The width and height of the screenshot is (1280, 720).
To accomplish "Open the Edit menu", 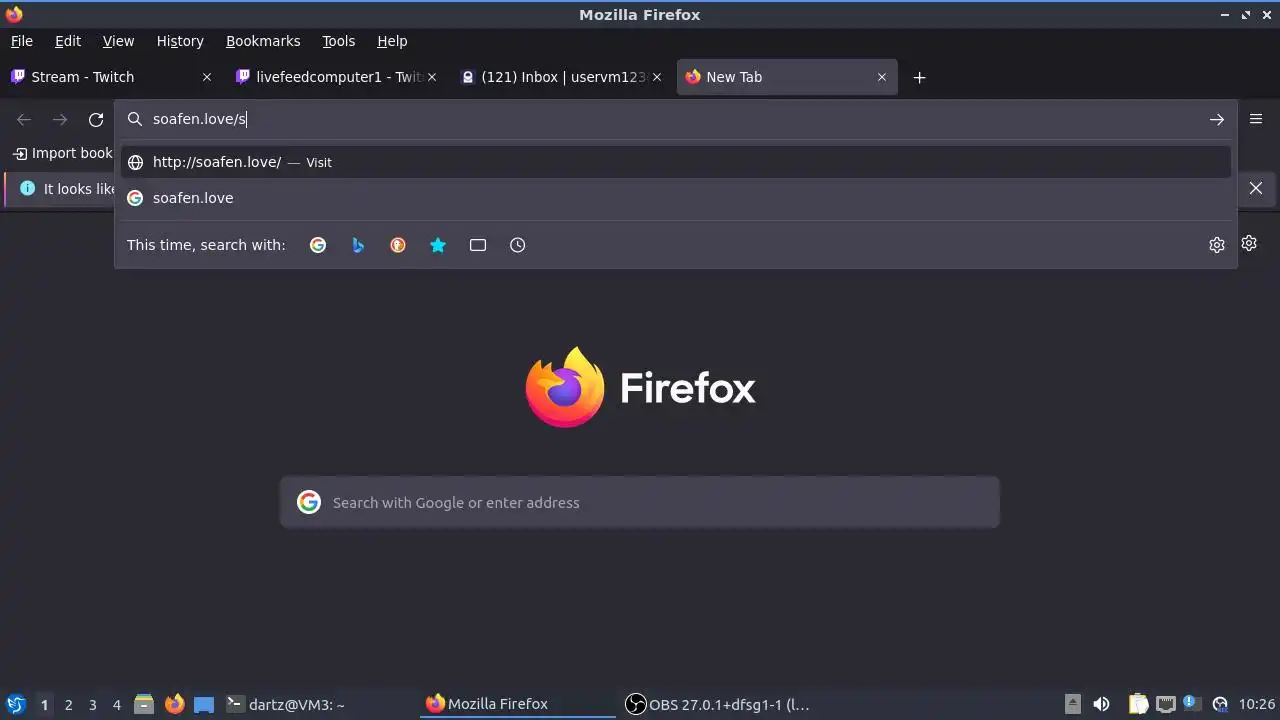I will (68, 41).
